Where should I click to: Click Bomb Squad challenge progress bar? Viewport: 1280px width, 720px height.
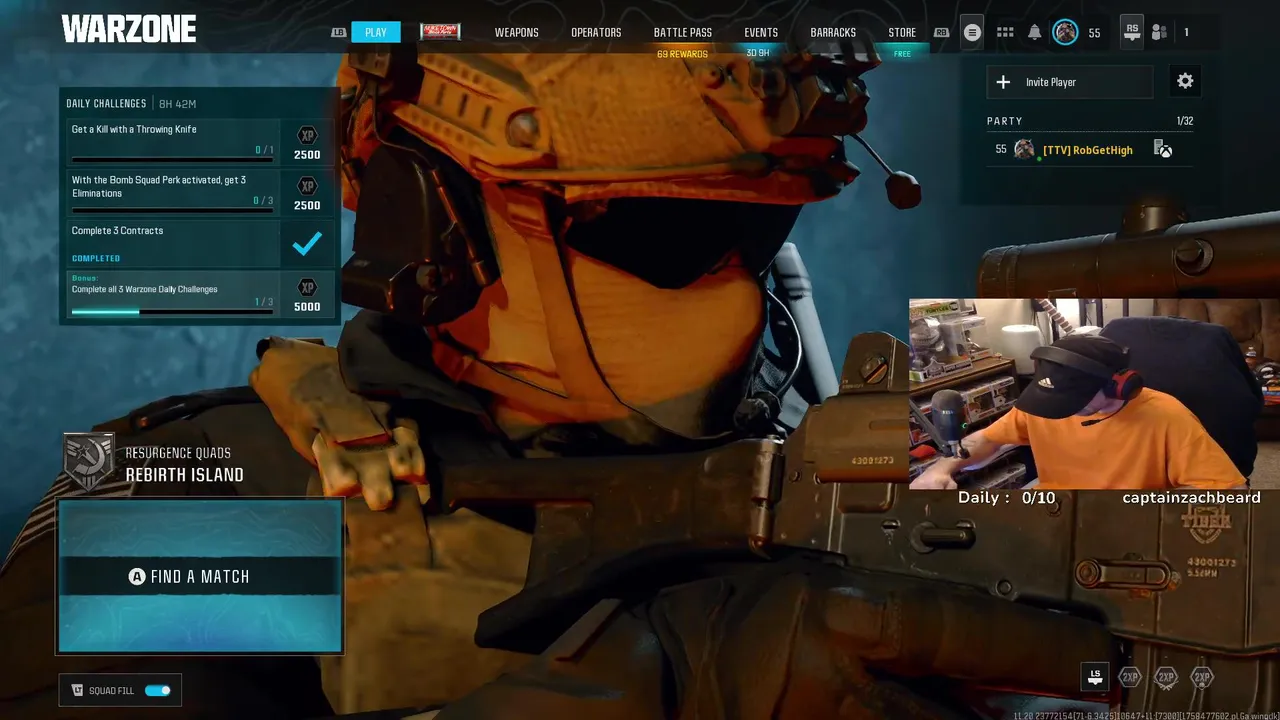(x=172, y=209)
